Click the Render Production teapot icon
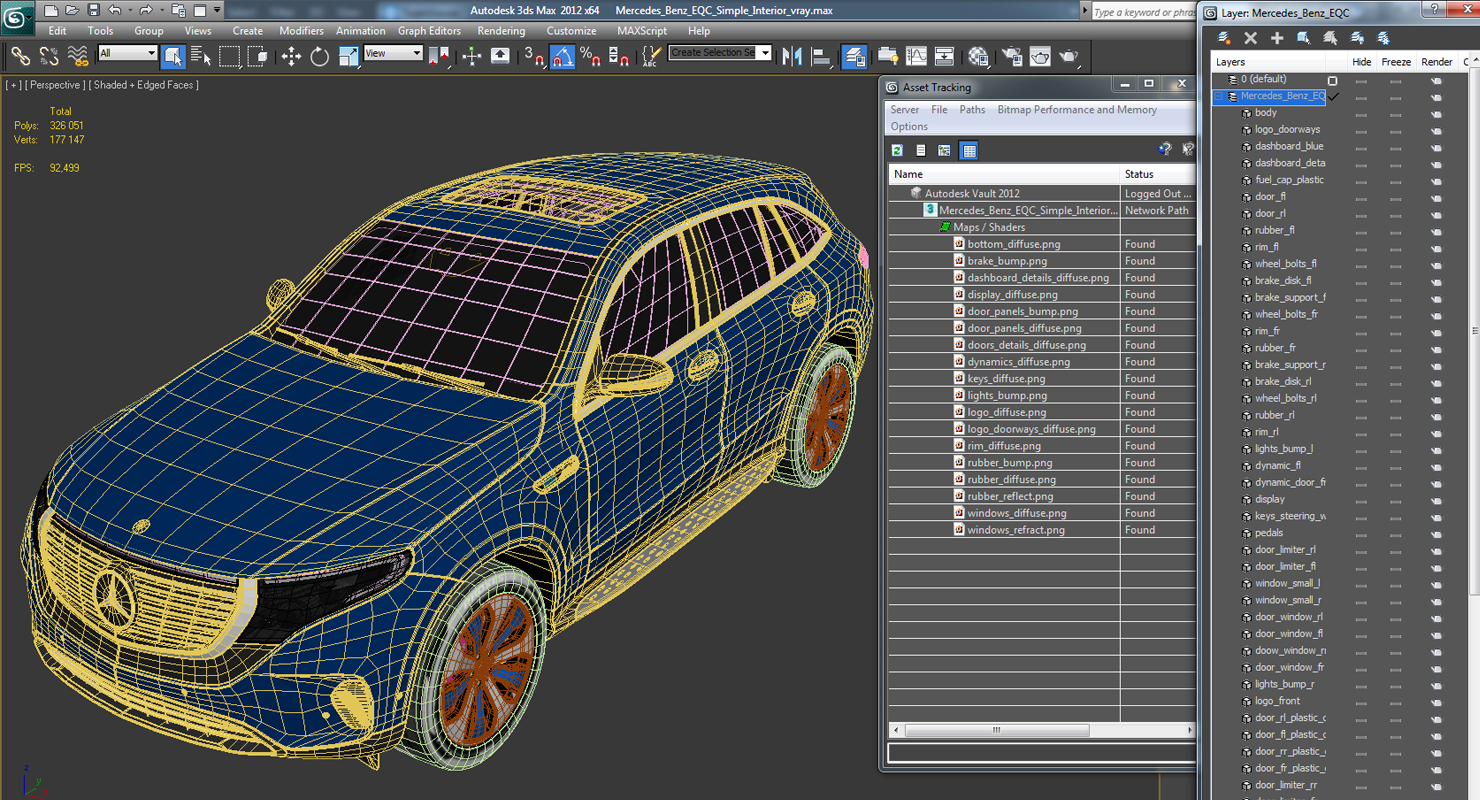The height and width of the screenshot is (800, 1480). click(1069, 56)
